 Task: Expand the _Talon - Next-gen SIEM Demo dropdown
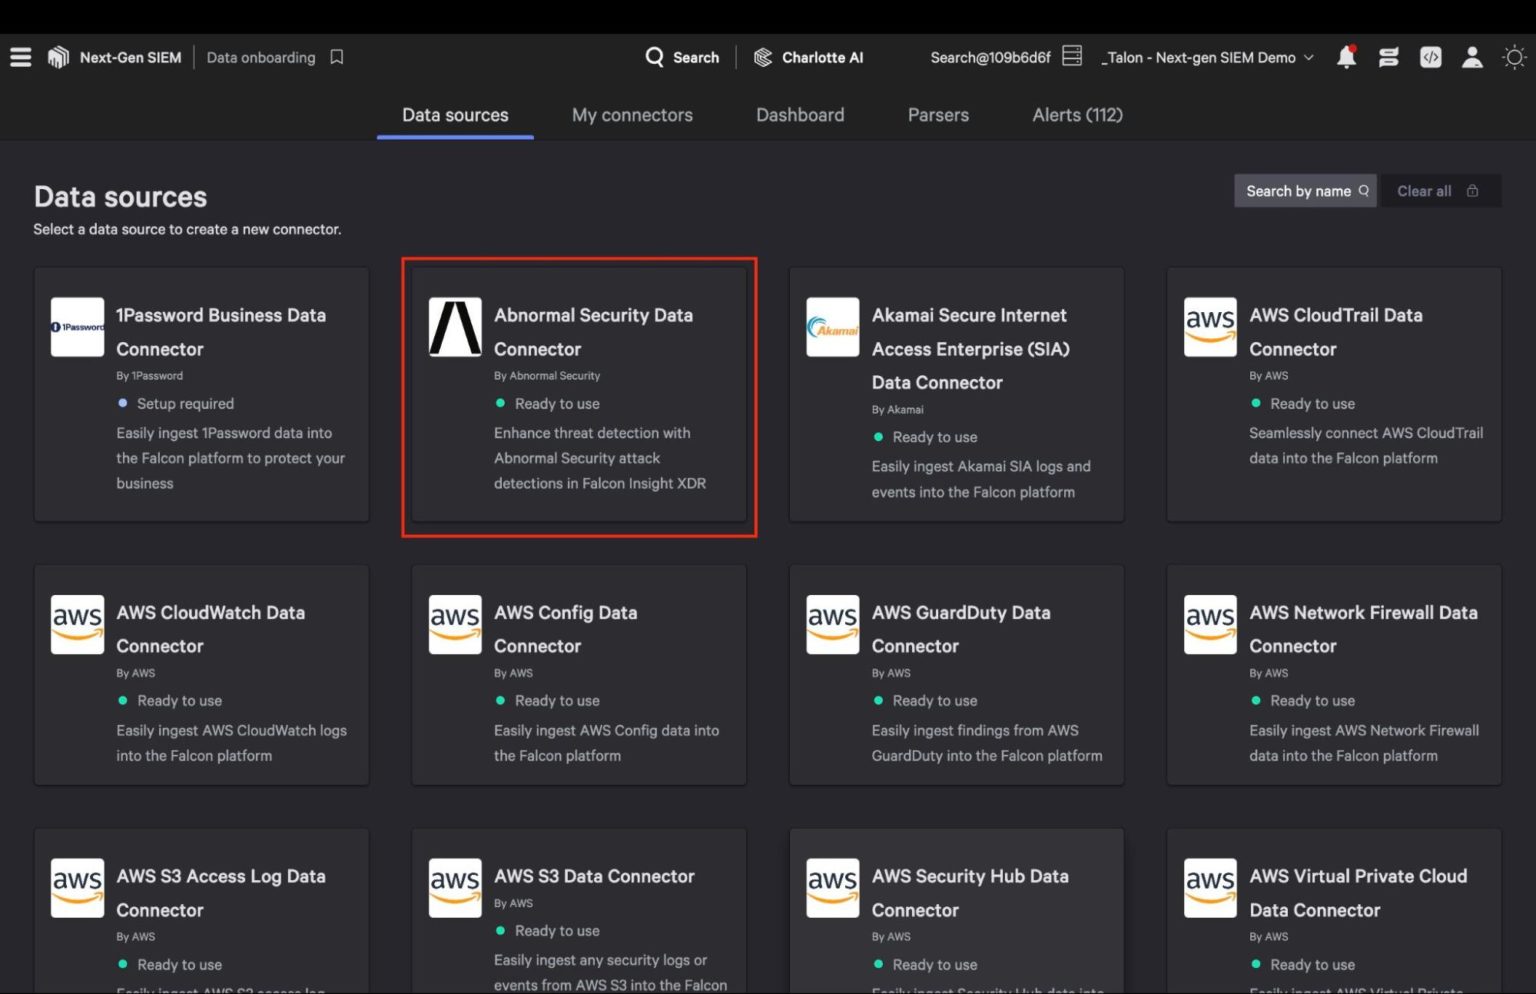tap(1206, 57)
